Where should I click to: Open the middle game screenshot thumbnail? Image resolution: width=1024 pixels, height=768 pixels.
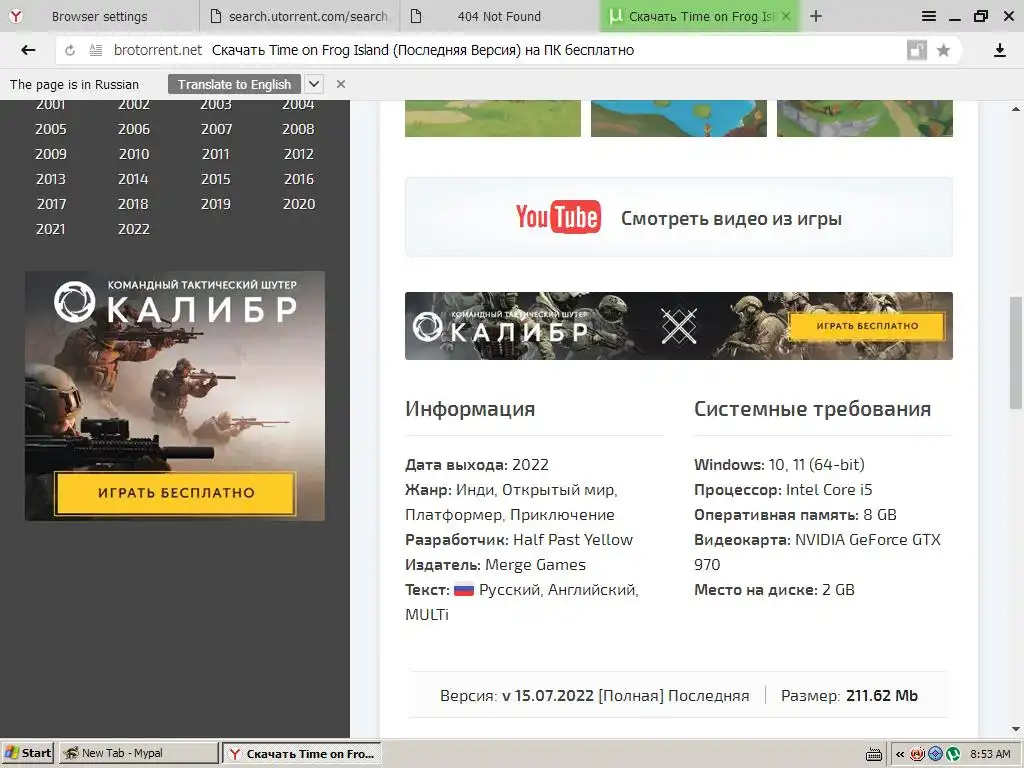point(679,118)
